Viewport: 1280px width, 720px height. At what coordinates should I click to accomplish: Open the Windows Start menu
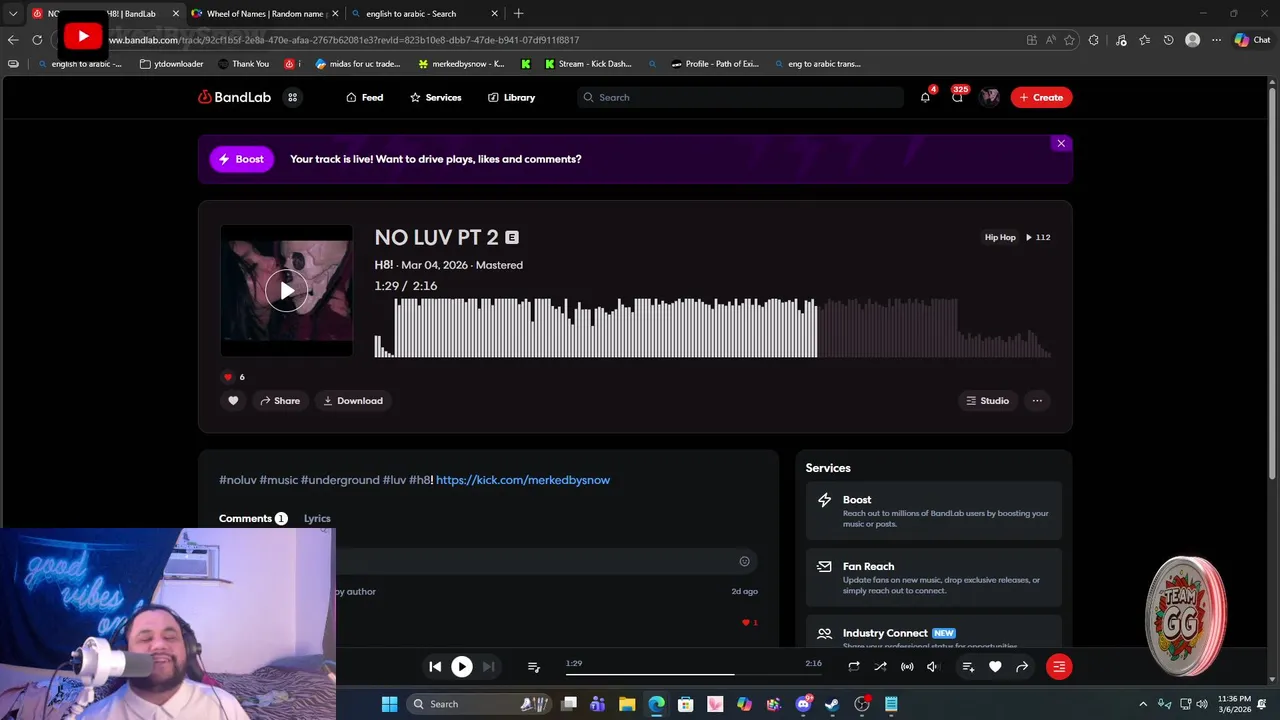[389, 704]
